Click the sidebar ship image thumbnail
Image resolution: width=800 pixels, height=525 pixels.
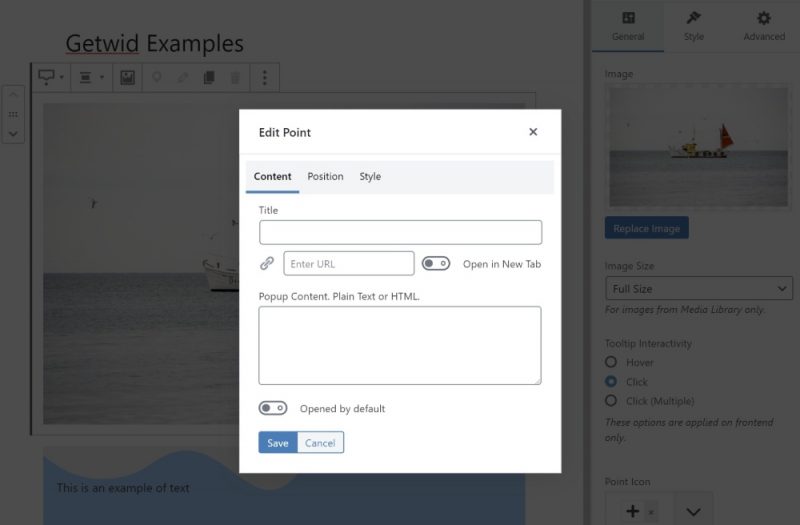pyautogui.click(x=698, y=147)
